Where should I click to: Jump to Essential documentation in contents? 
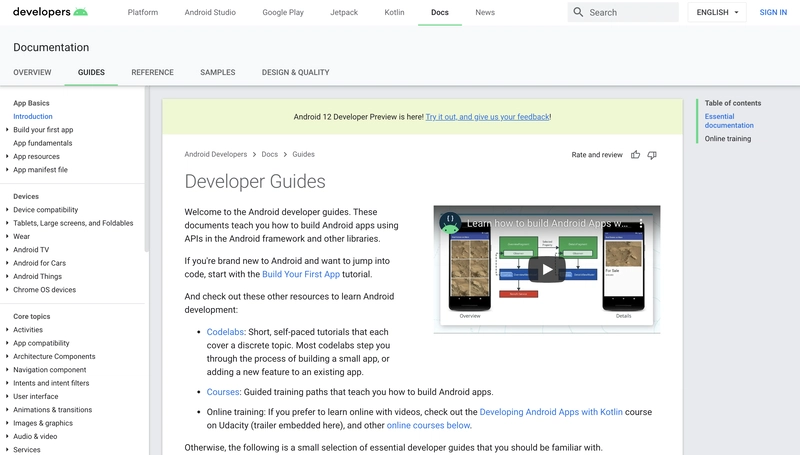click(729, 121)
